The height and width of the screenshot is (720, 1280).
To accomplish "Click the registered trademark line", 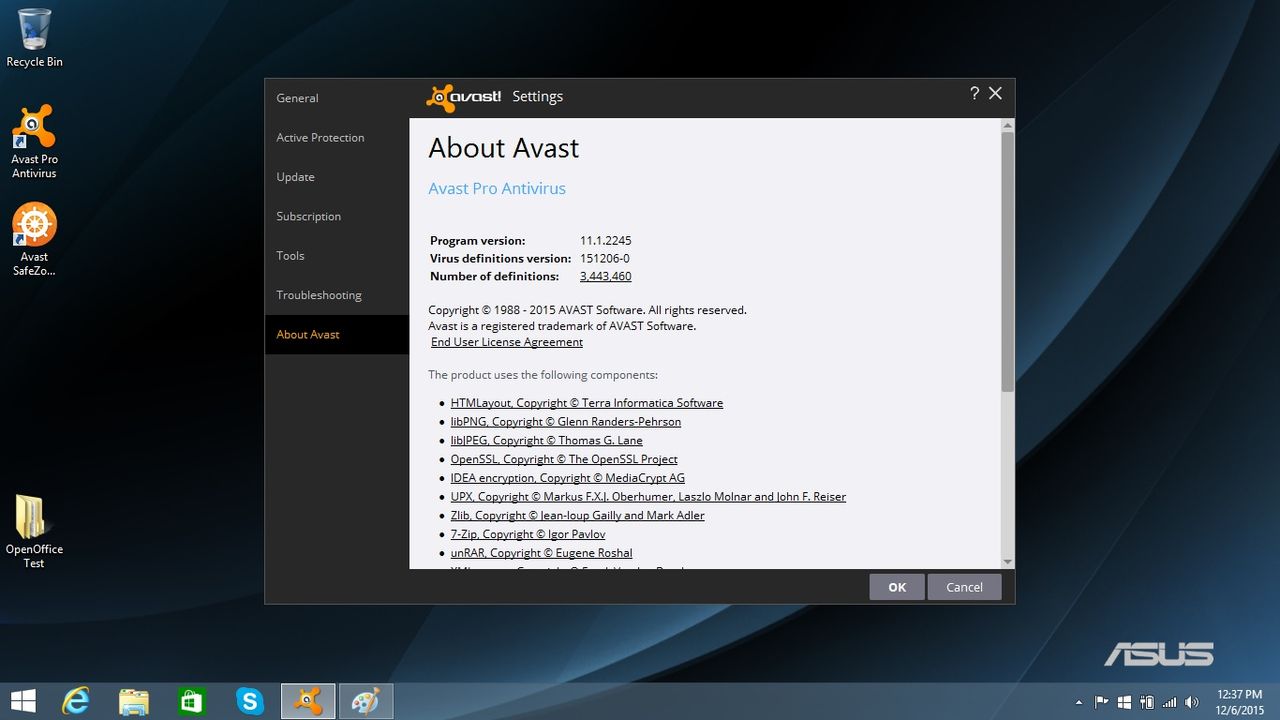I will (x=562, y=326).
